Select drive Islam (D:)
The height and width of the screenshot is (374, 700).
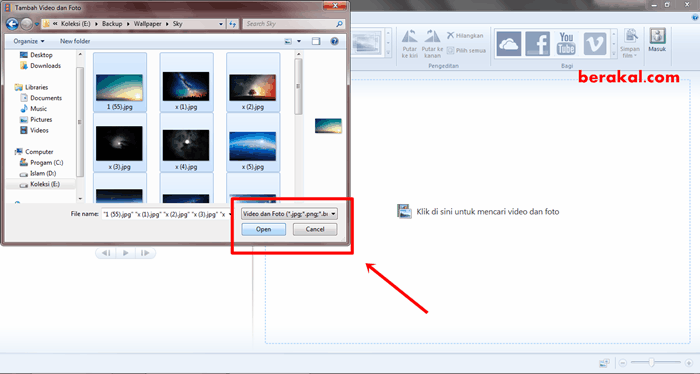pos(38,173)
